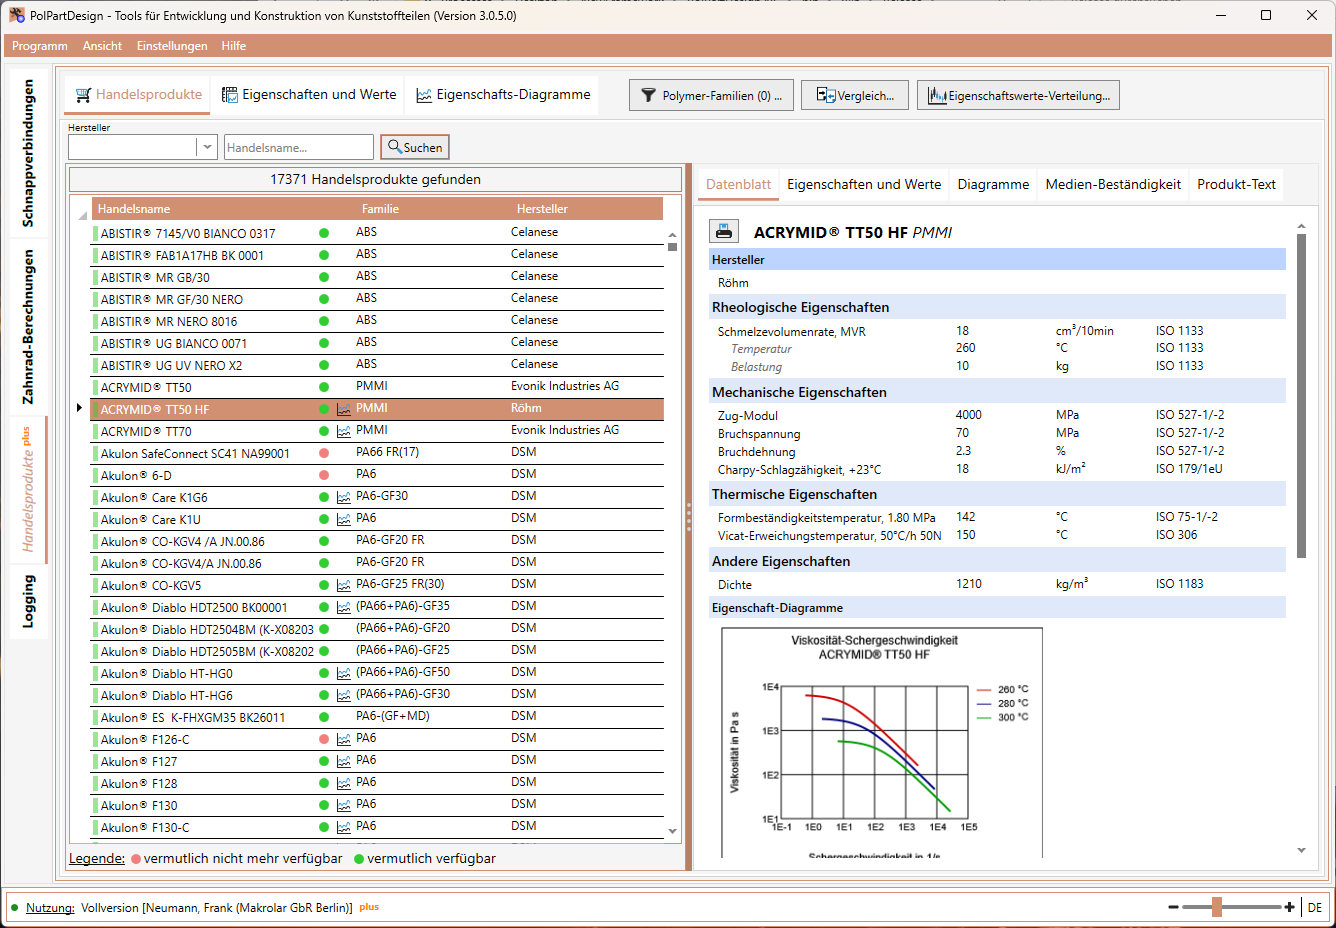Switch to Zahnrad-Berechnungen side tab
This screenshot has height=928, width=1336.
(x=28, y=327)
